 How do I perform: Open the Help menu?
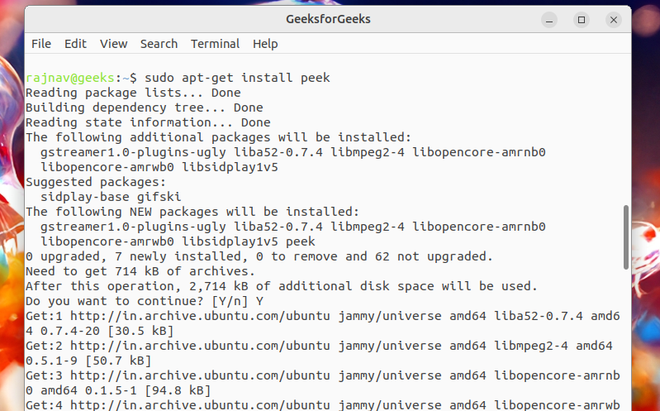pos(265,44)
